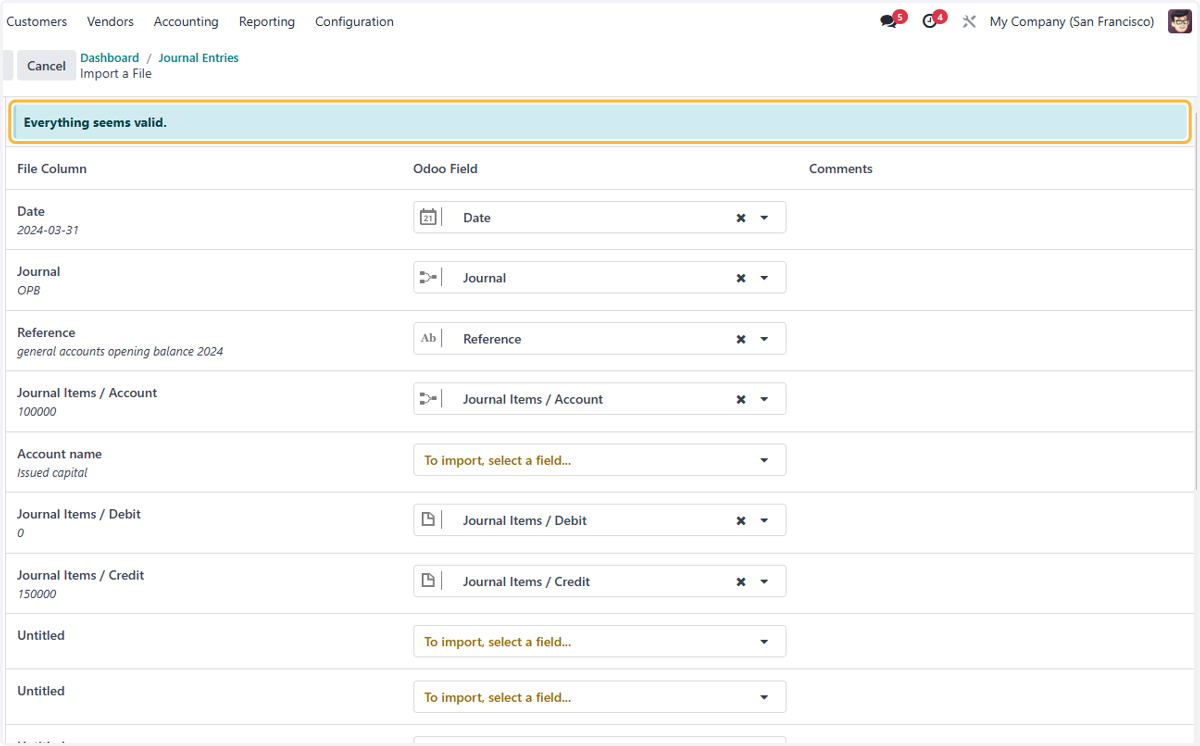Open the Customers menu
The width and height of the screenshot is (1200, 746).
pos(37,21)
